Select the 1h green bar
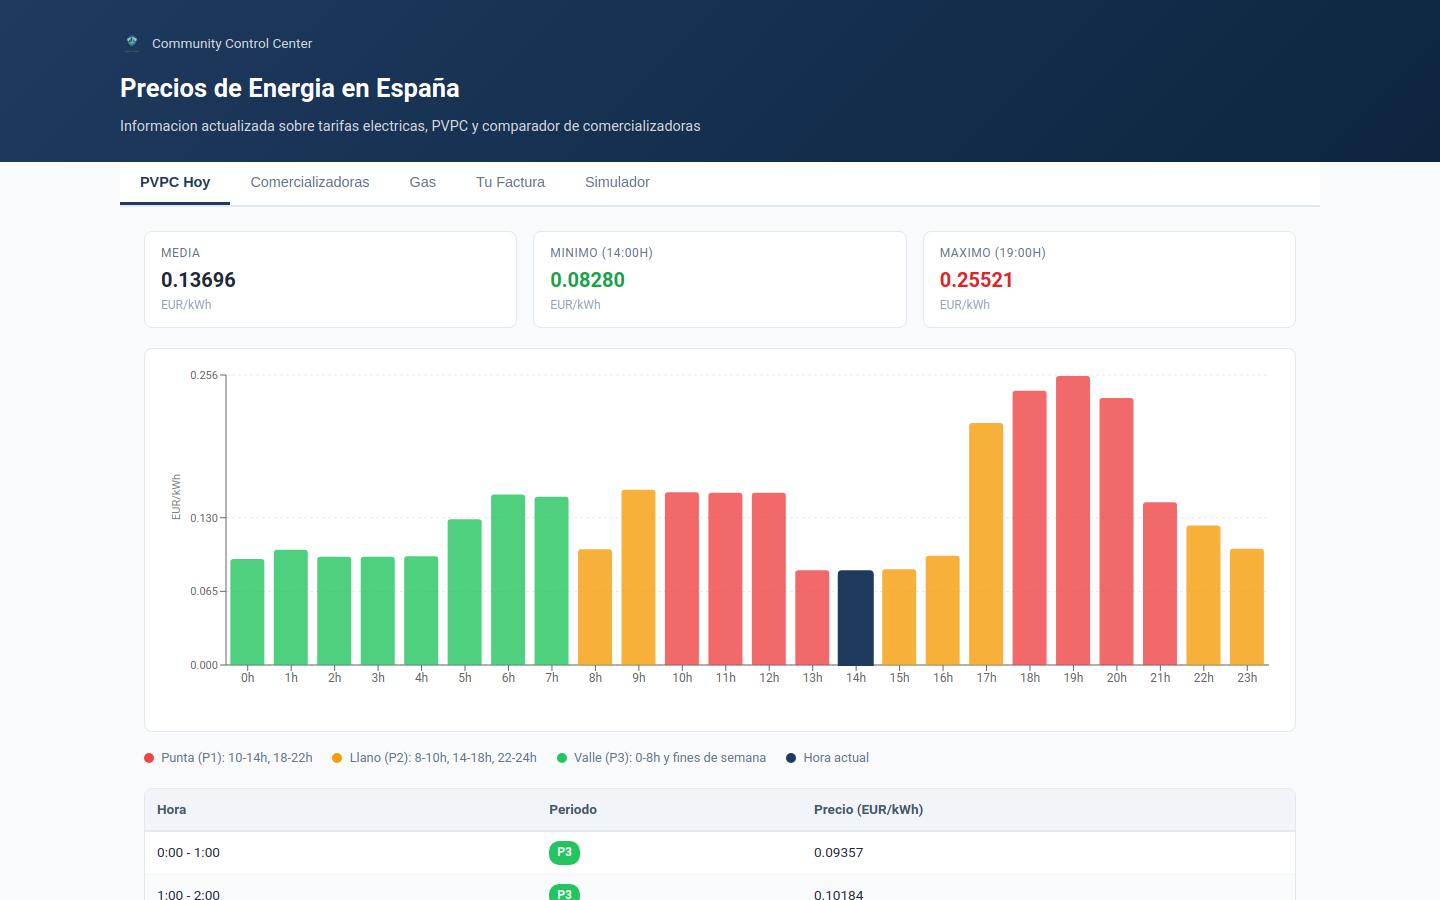This screenshot has width=1440, height=900. tap(291, 607)
